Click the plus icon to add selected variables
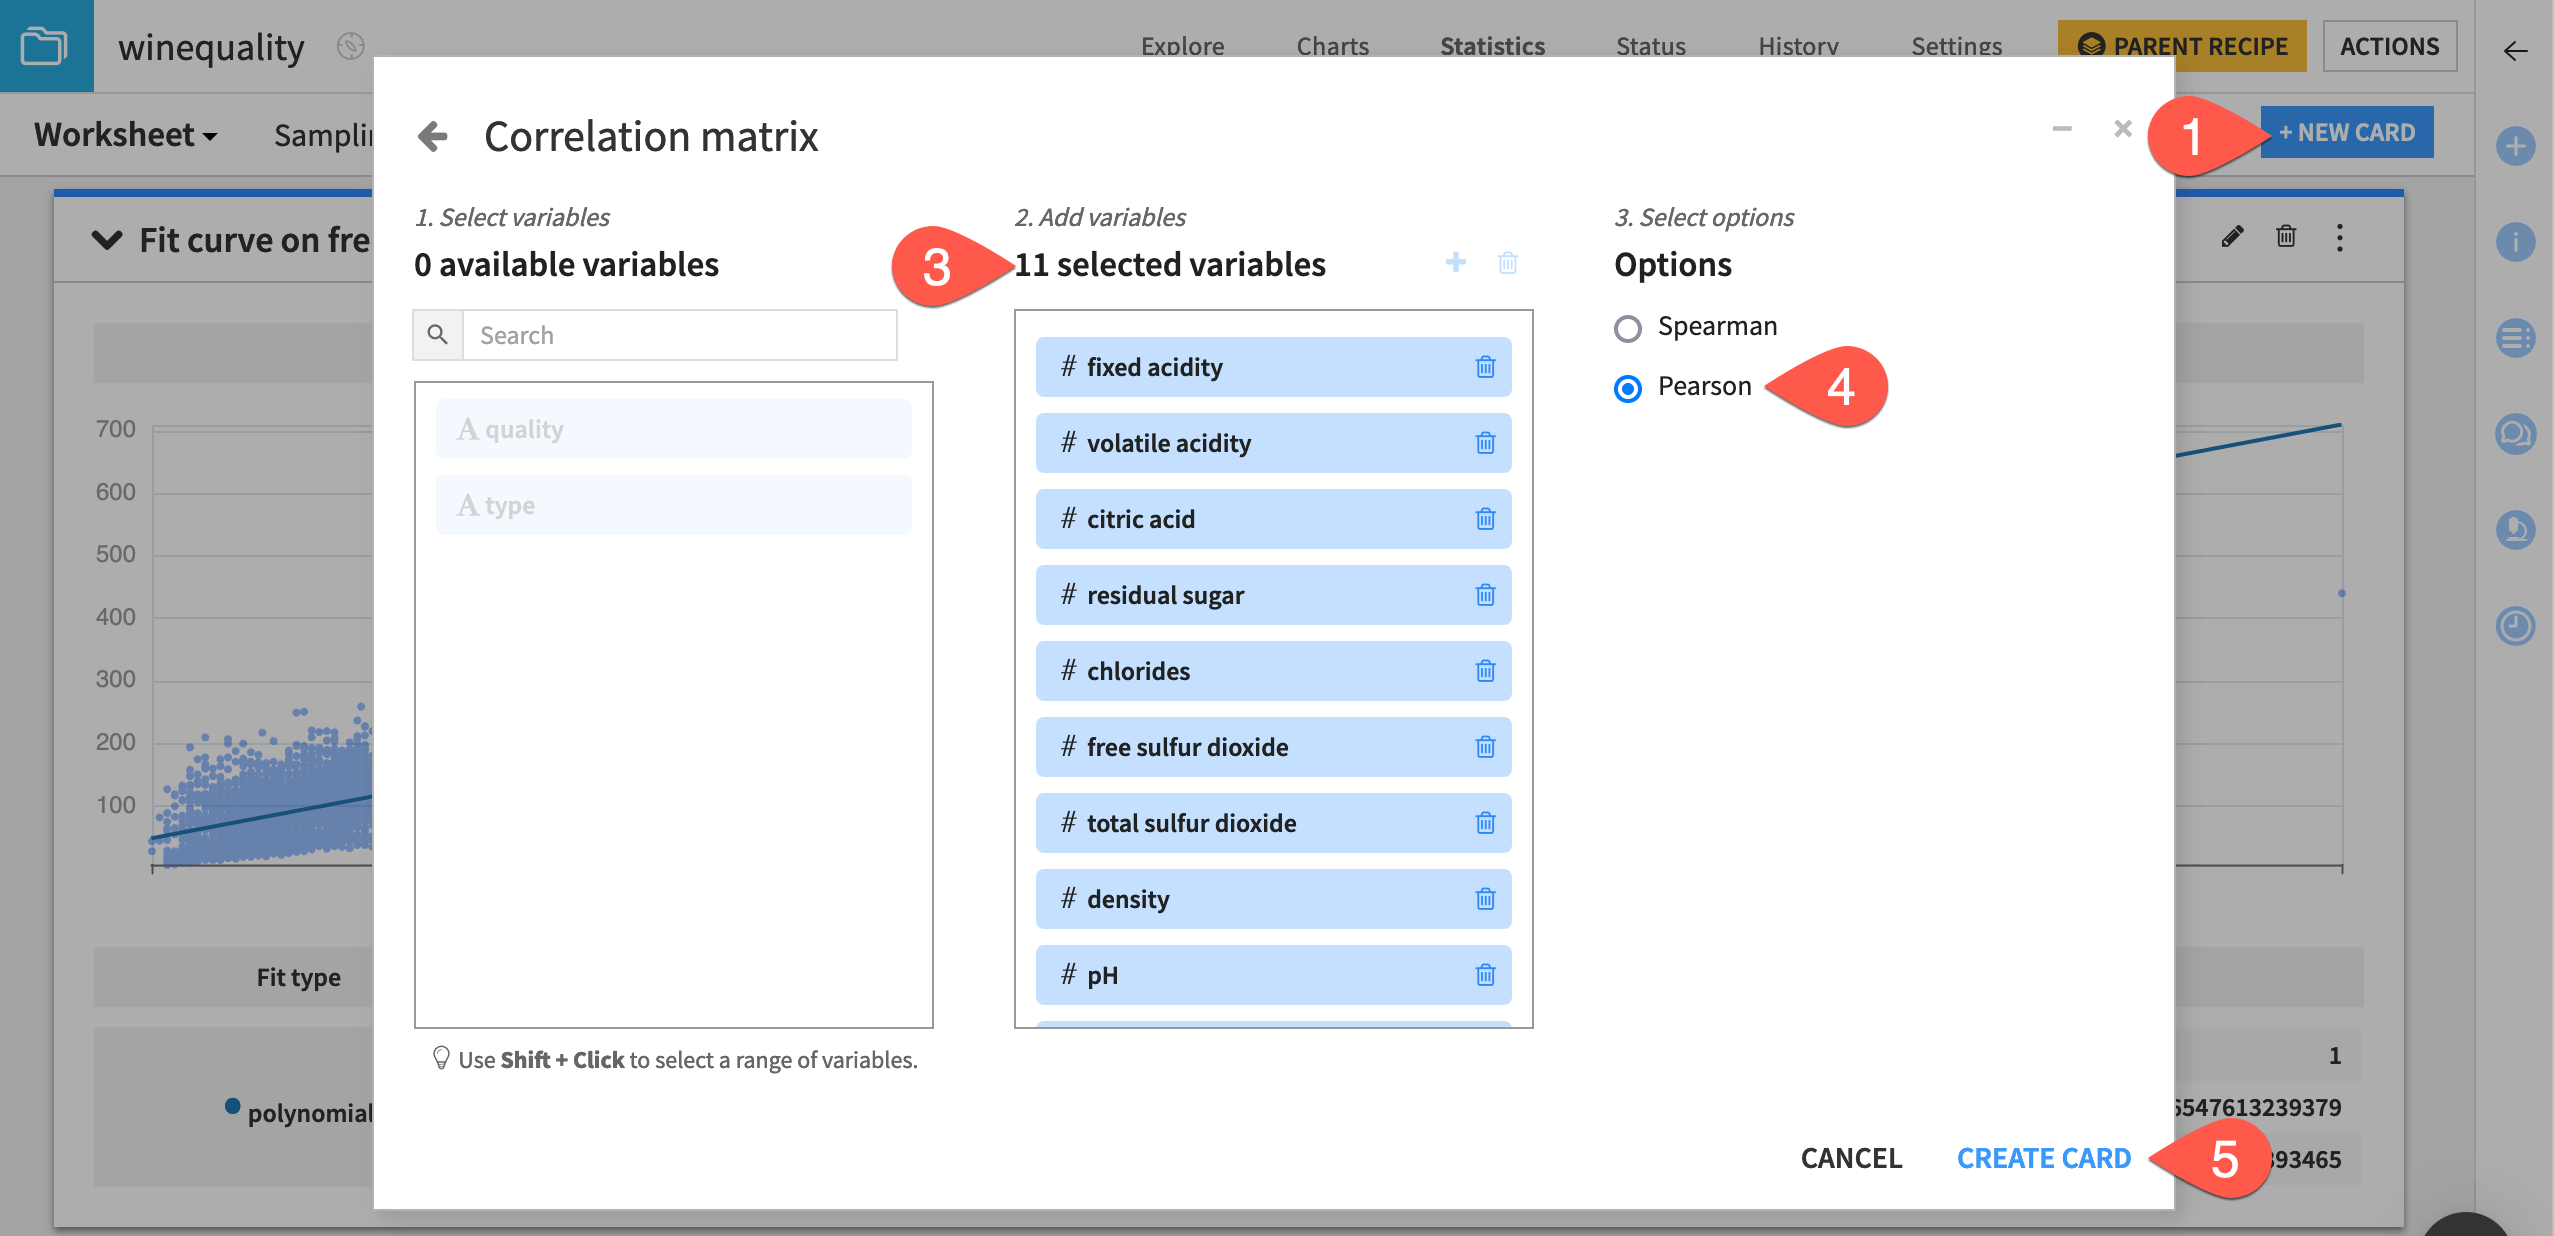The image size is (2554, 1236). tap(1456, 262)
